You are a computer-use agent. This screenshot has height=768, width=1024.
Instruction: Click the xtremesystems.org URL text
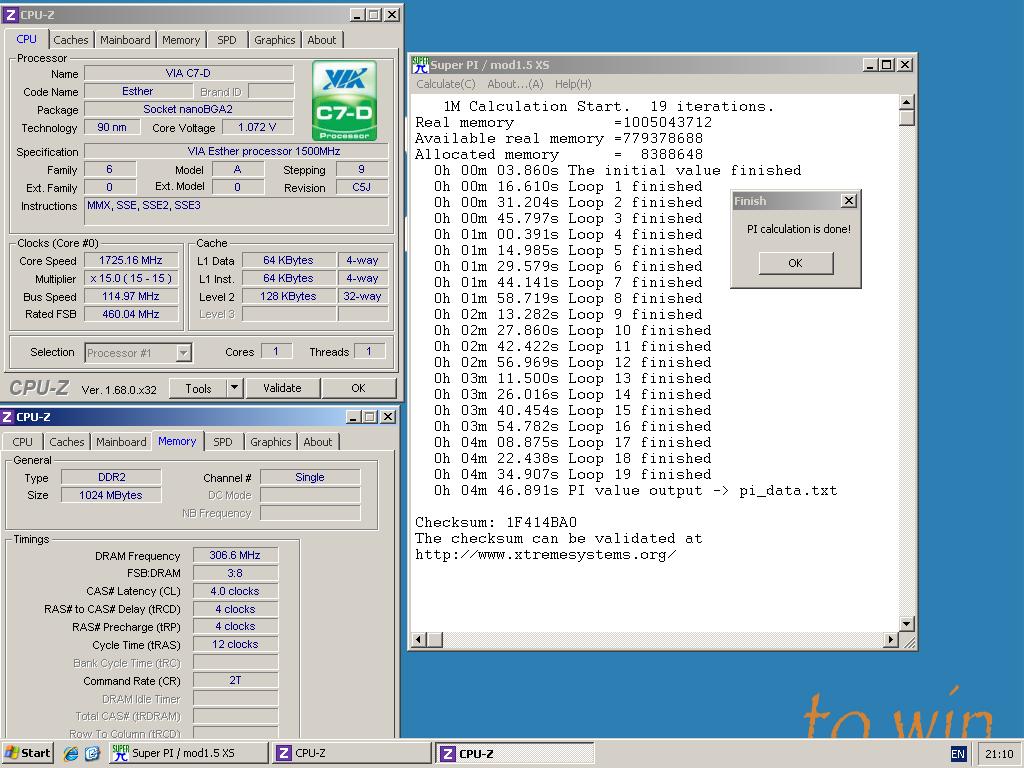pos(546,554)
